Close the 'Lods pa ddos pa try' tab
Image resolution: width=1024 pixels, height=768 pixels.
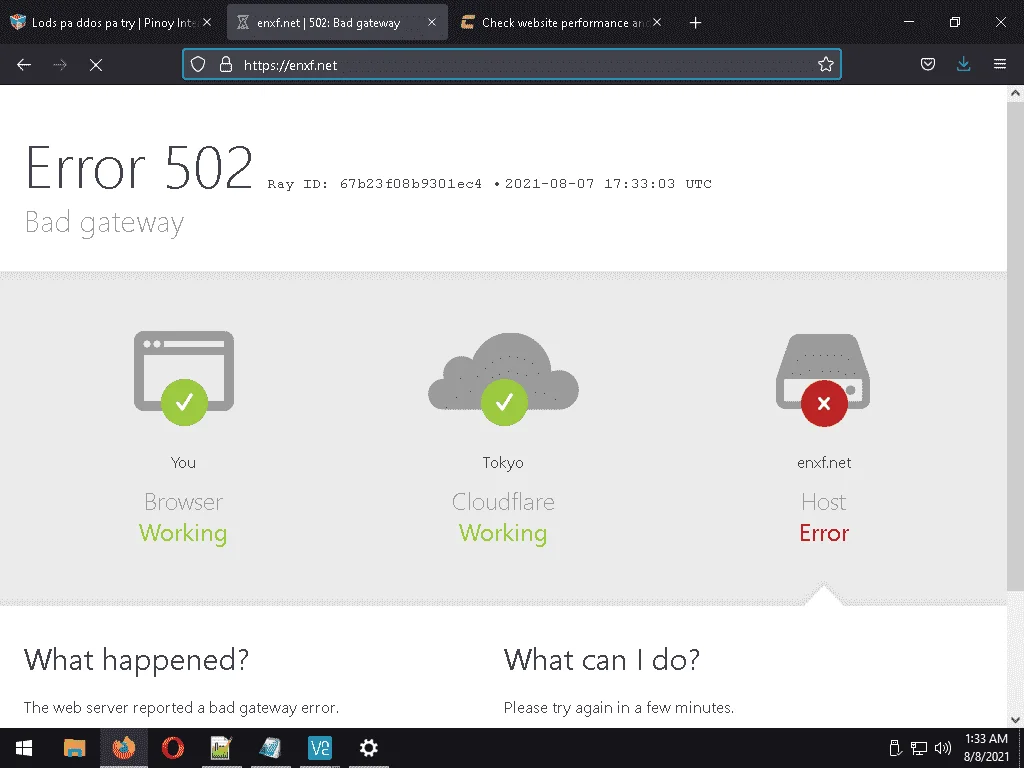(207, 22)
